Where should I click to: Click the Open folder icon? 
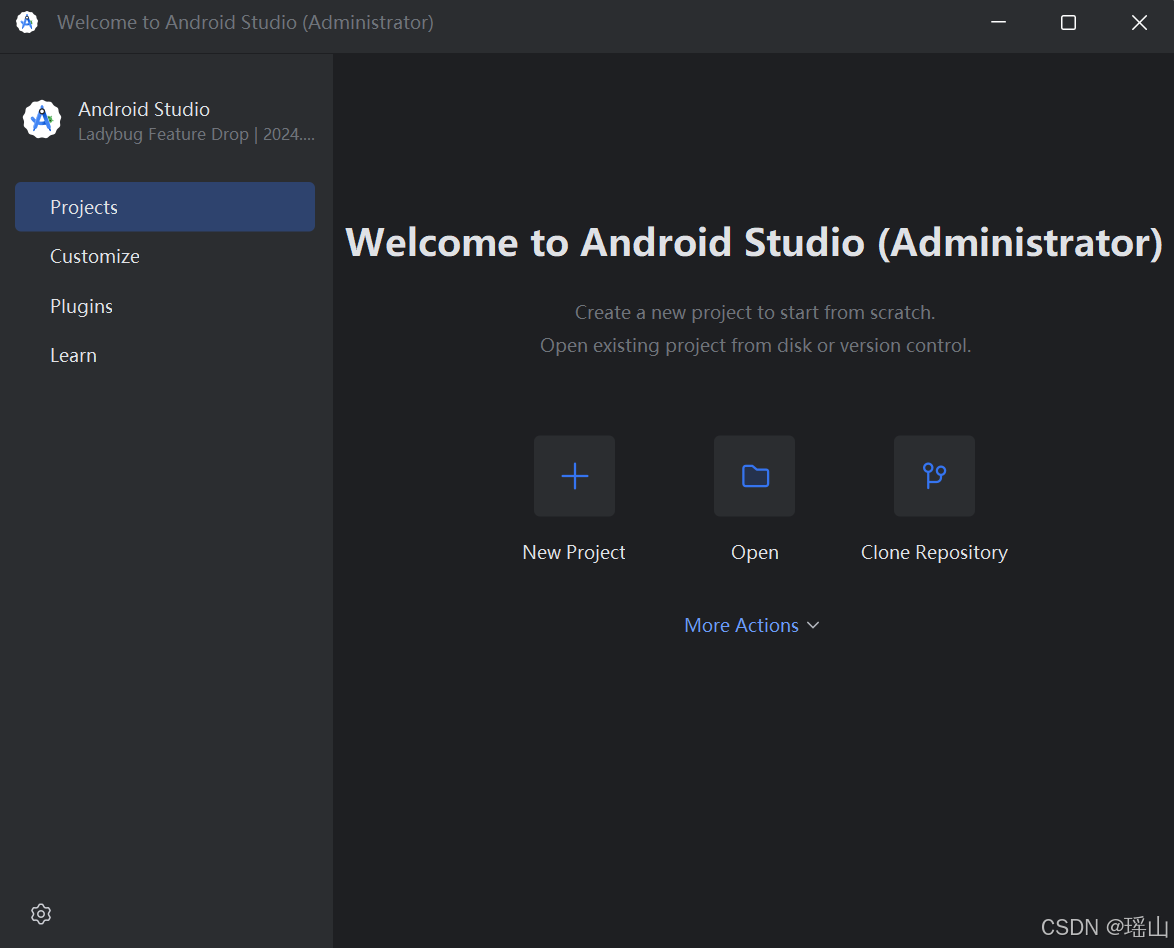point(755,475)
